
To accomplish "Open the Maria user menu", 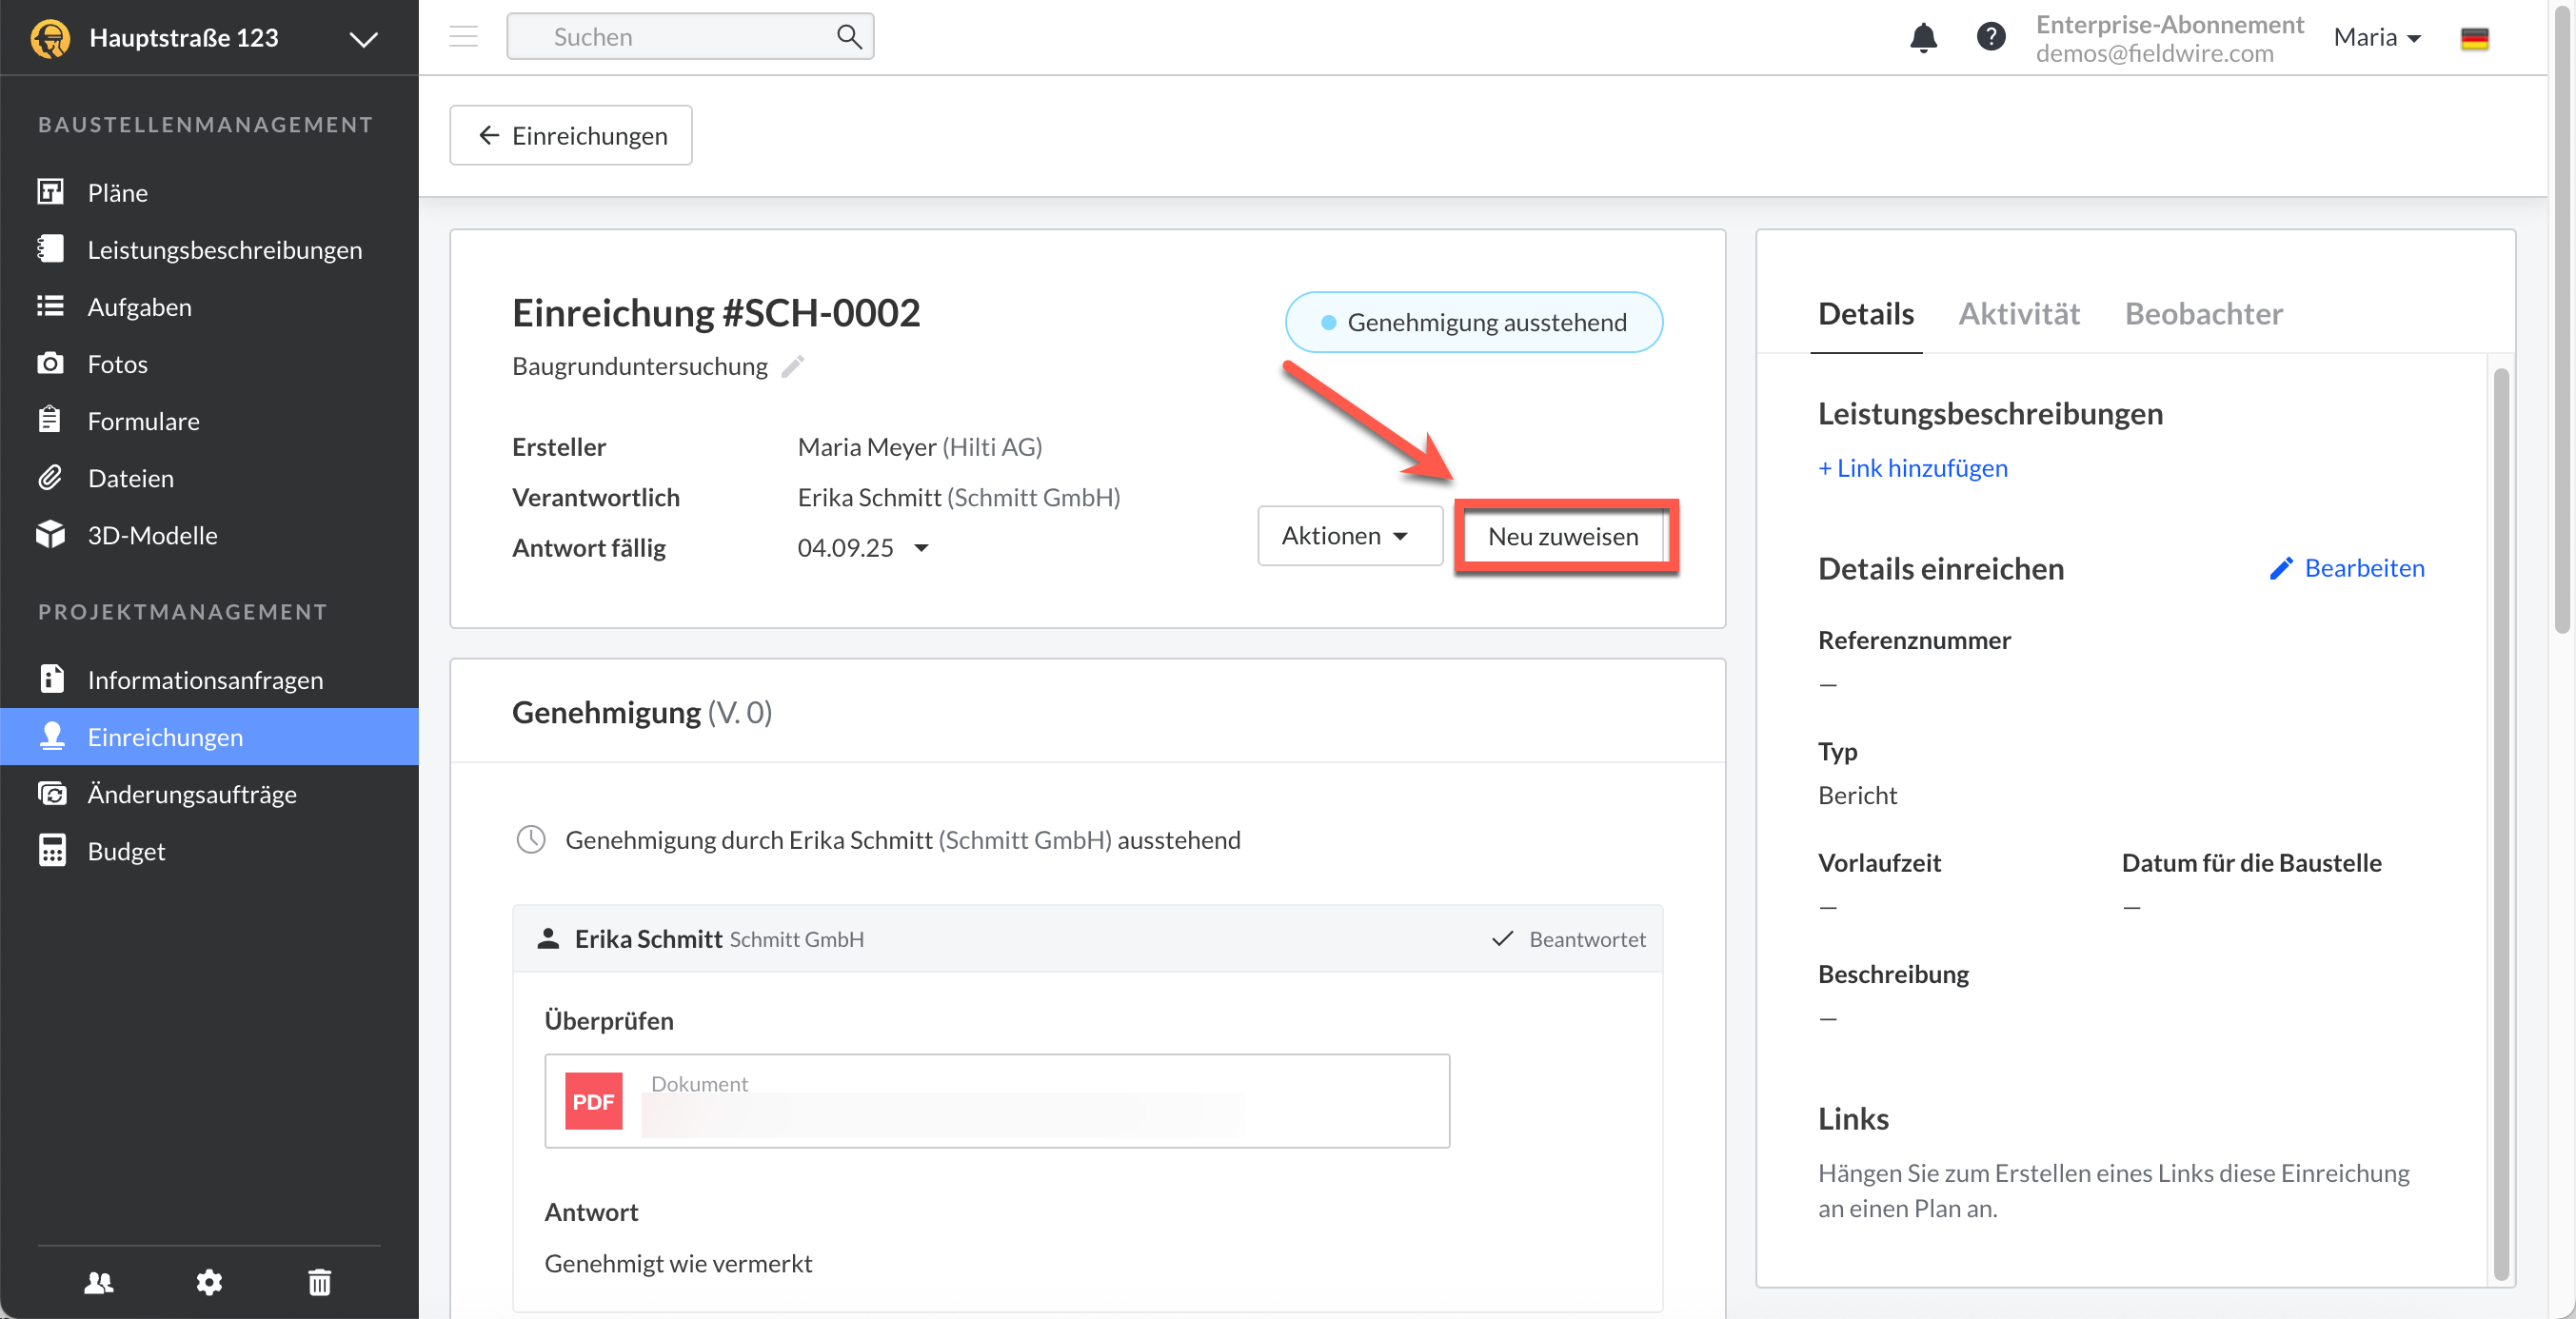I will tap(2376, 38).
